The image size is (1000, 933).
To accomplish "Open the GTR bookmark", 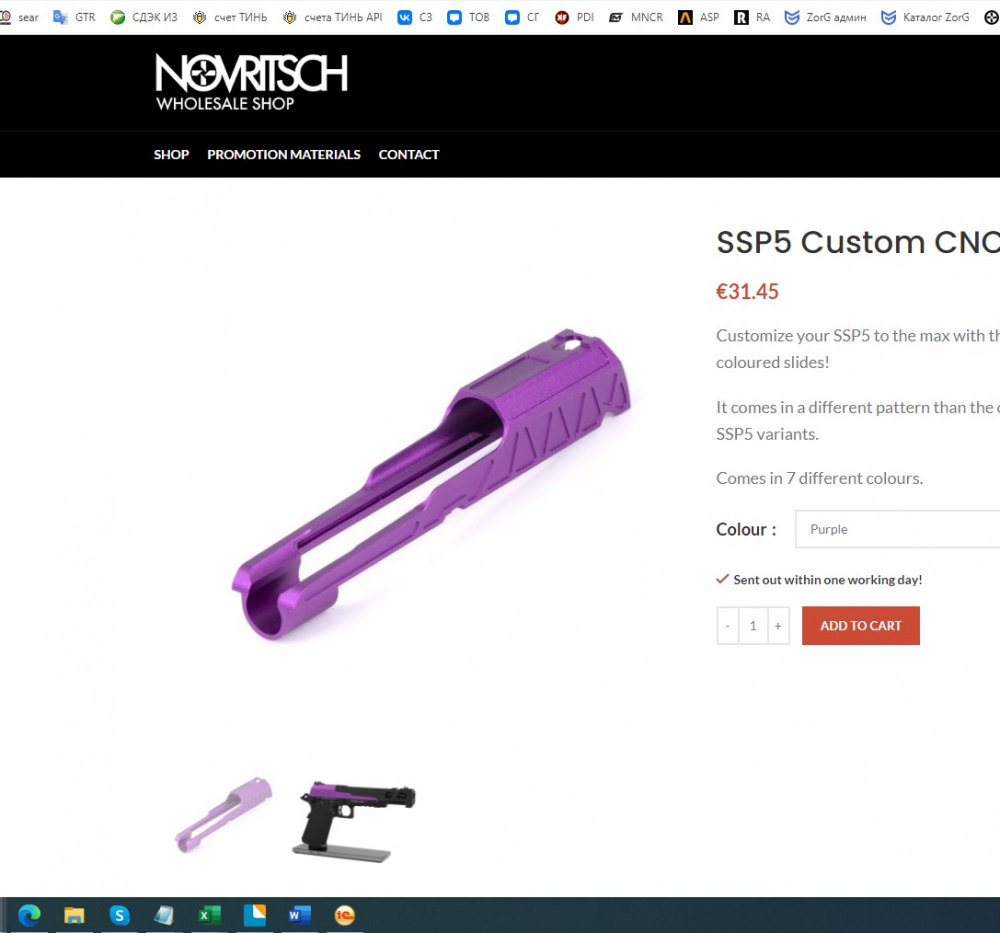I will [x=75, y=17].
